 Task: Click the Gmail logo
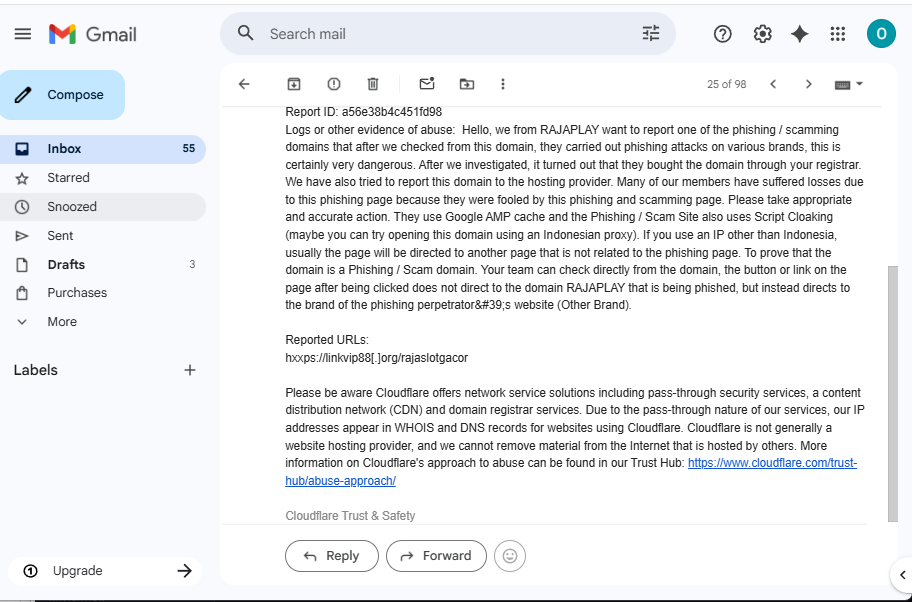[x=92, y=34]
